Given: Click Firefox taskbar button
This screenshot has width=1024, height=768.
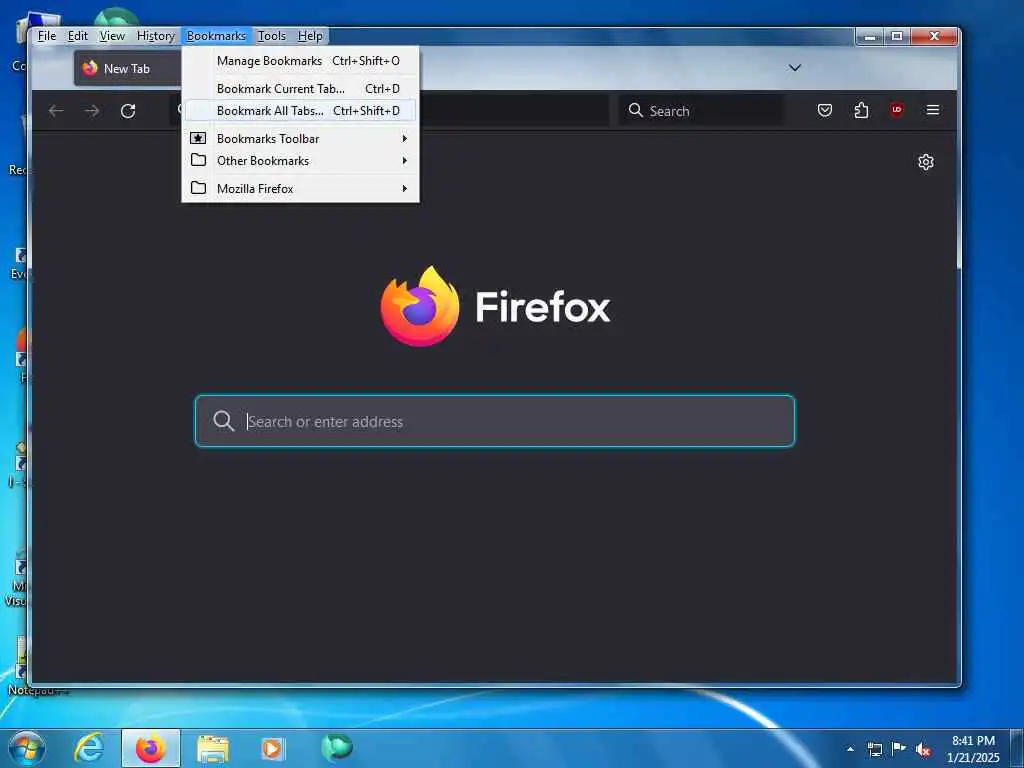Looking at the screenshot, I should click(x=150, y=748).
